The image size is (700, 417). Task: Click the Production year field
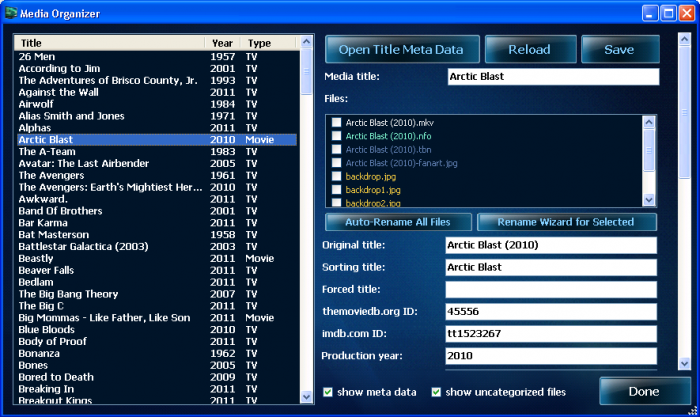551,356
